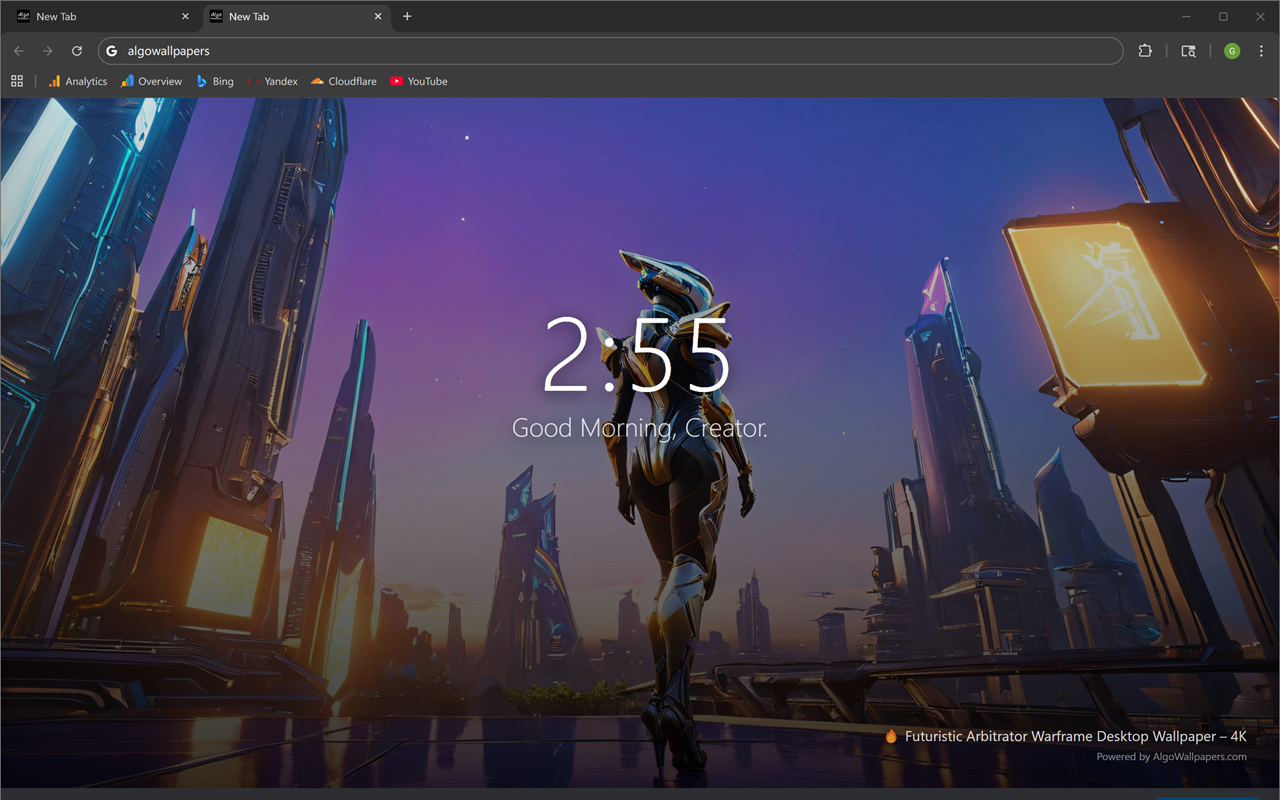Open the Analytics bookmark
Screen dimensions: 1280x800
pyautogui.click(x=78, y=81)
